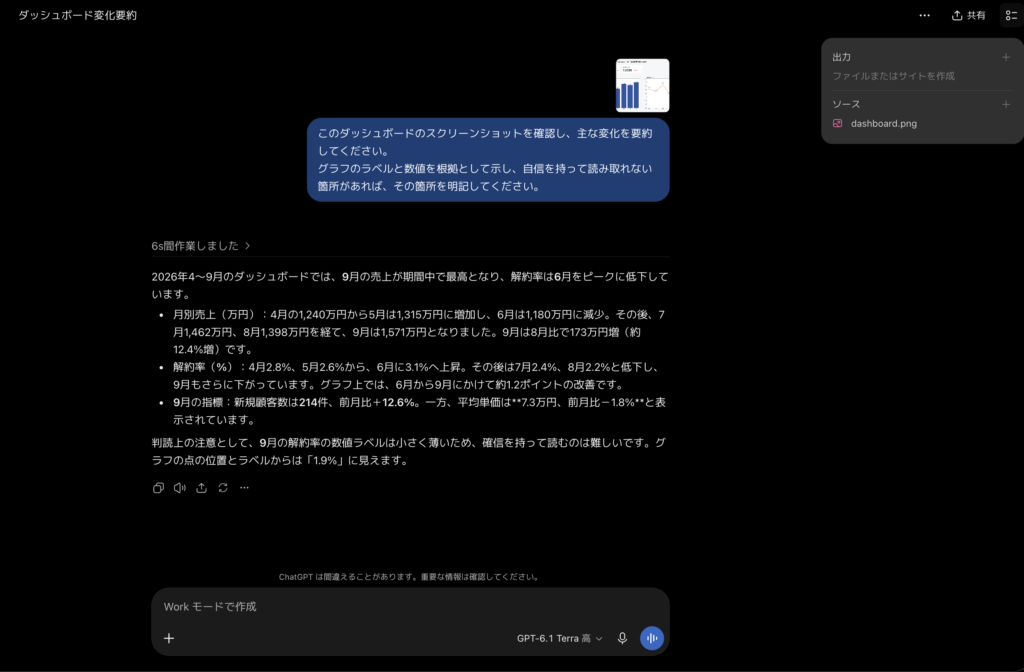This screenshot has width=1024, height=672.
Task: Click the ダッシュボード変化要約 conversation title
Action: 78,15
